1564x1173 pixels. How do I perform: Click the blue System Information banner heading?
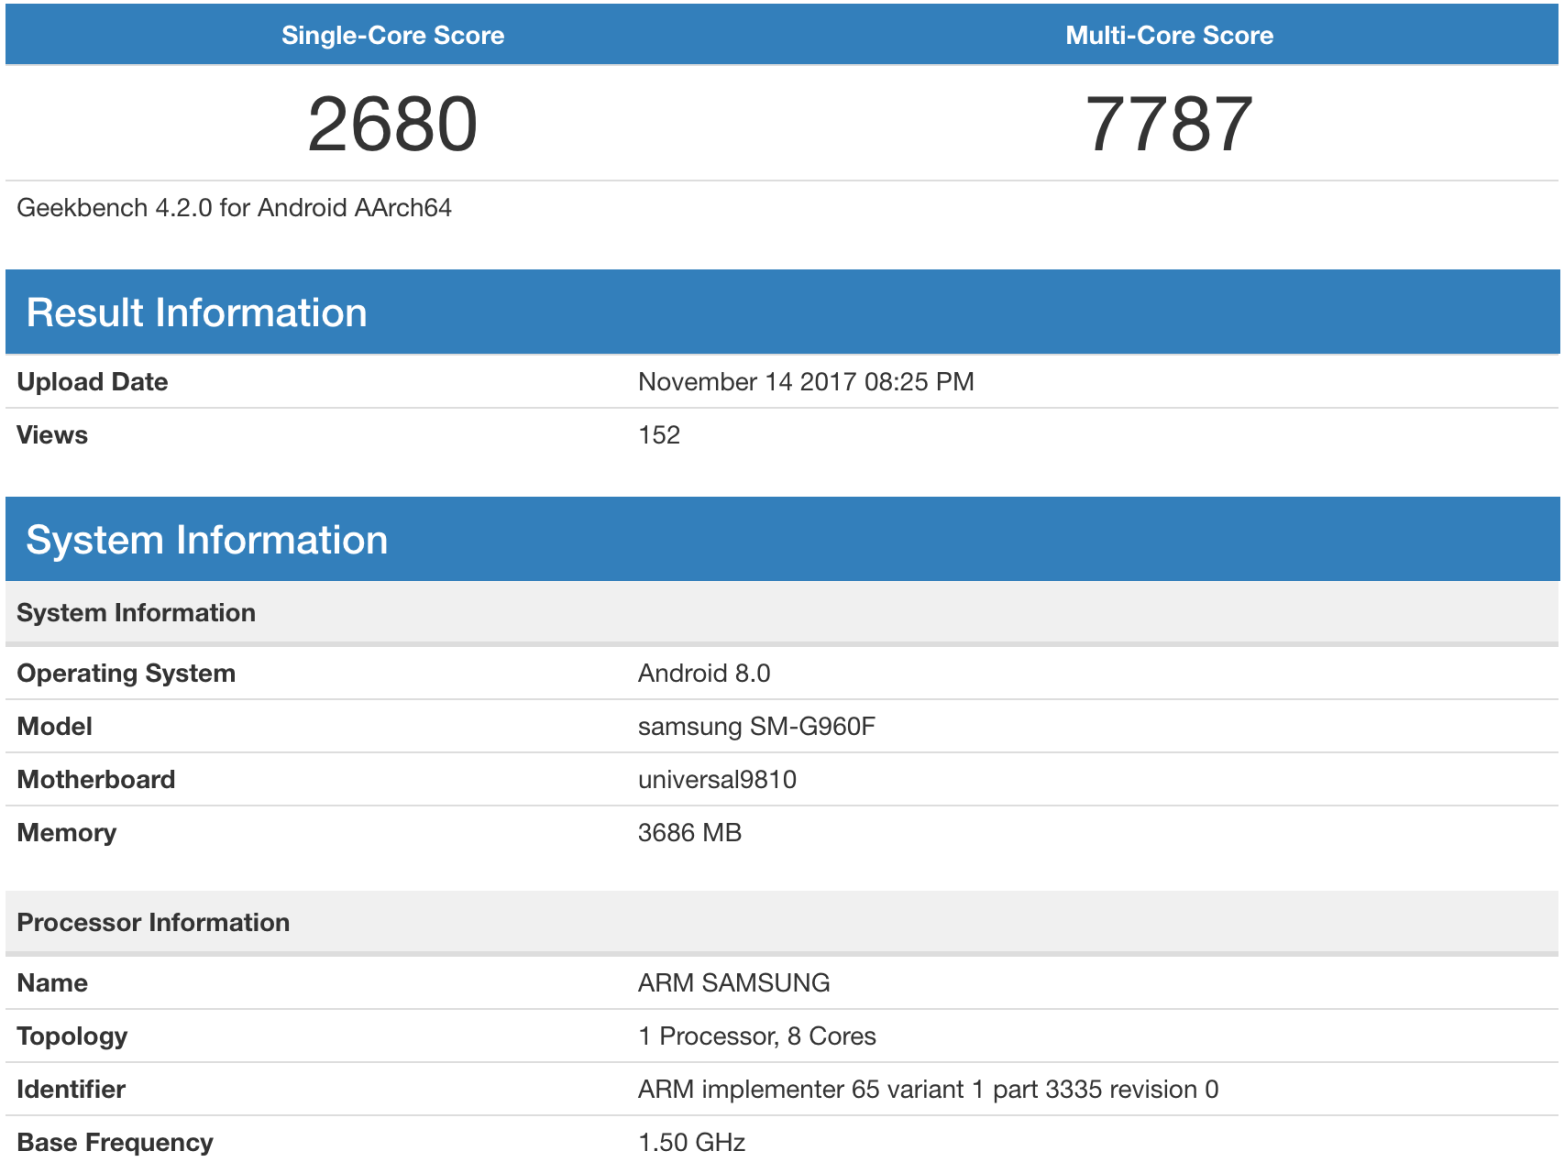207,540
